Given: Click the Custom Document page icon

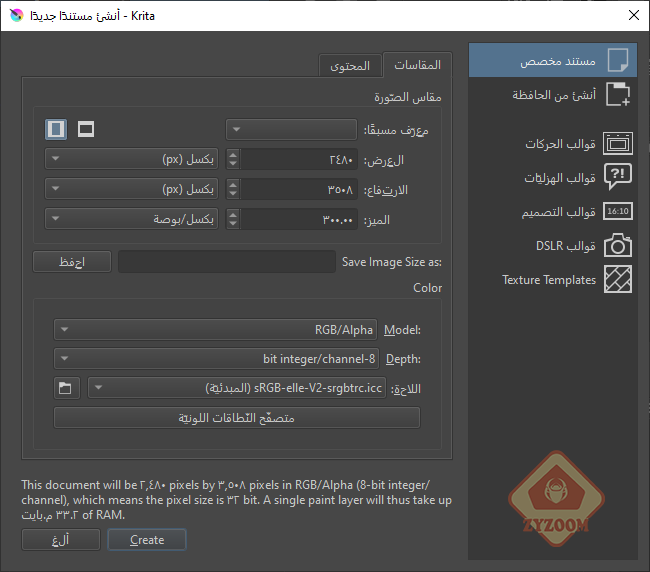Looking at the screenshot, I should pos(618,61).
